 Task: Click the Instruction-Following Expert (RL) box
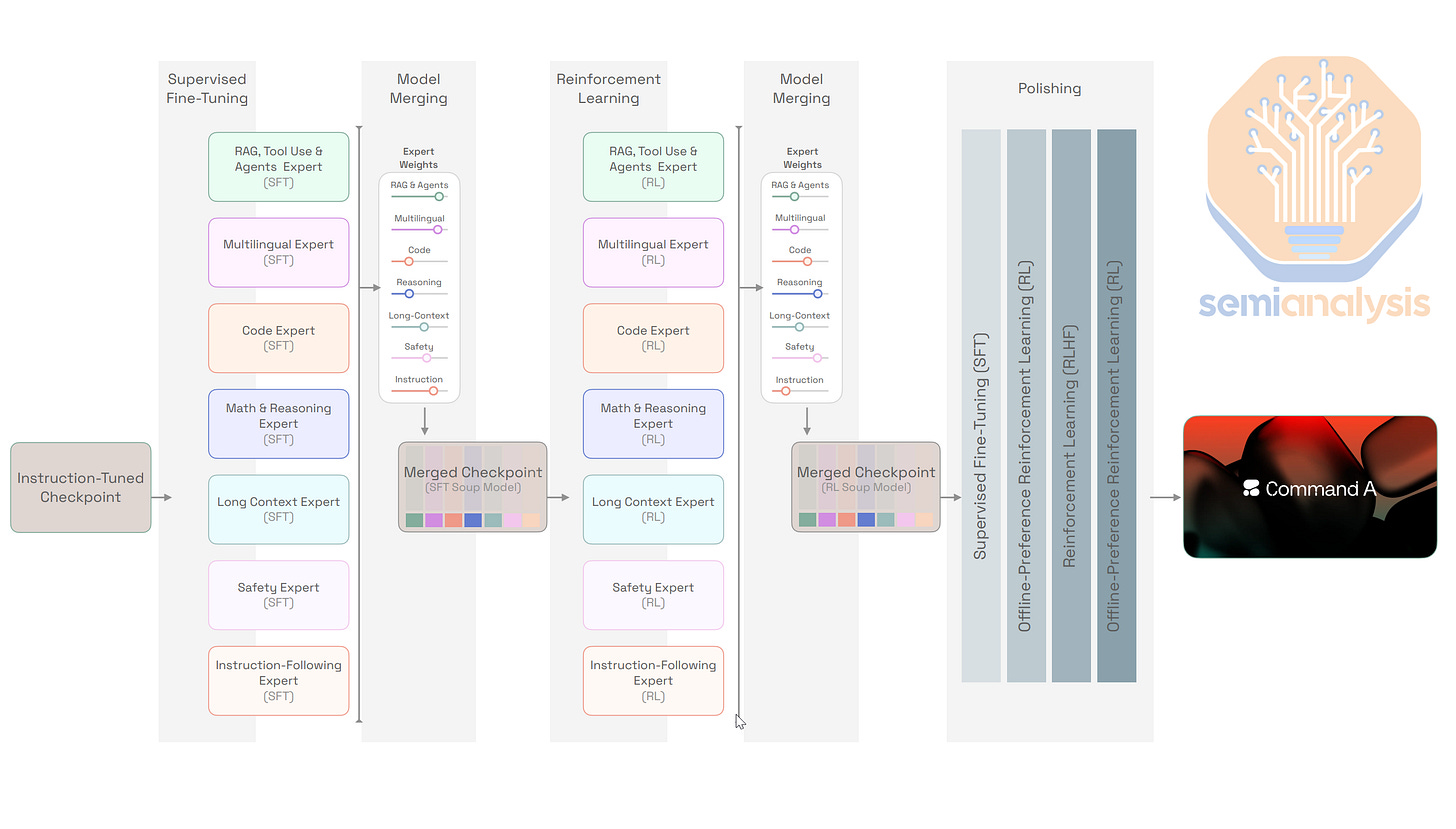click(x=653, y=680)
